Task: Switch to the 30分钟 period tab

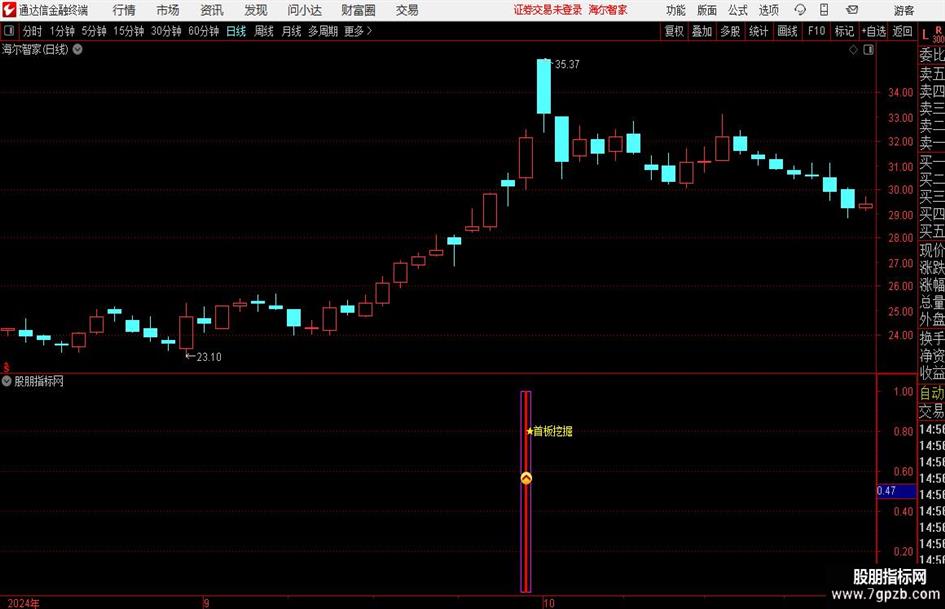Action: pos(166,31)
